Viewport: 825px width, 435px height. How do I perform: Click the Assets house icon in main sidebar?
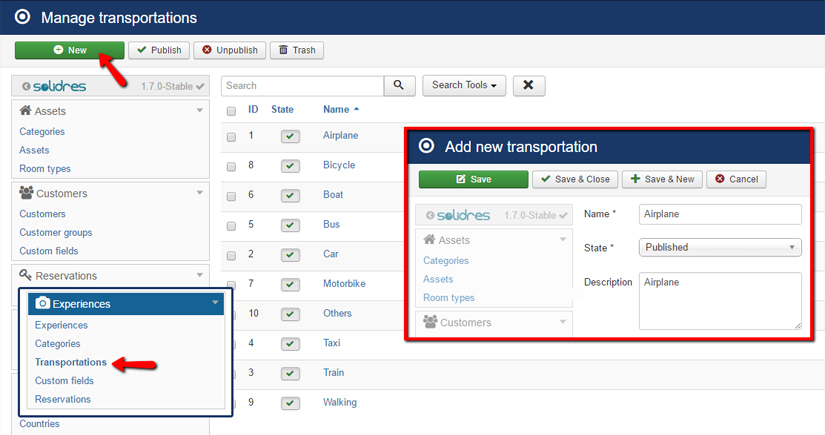tap(25, 110)
